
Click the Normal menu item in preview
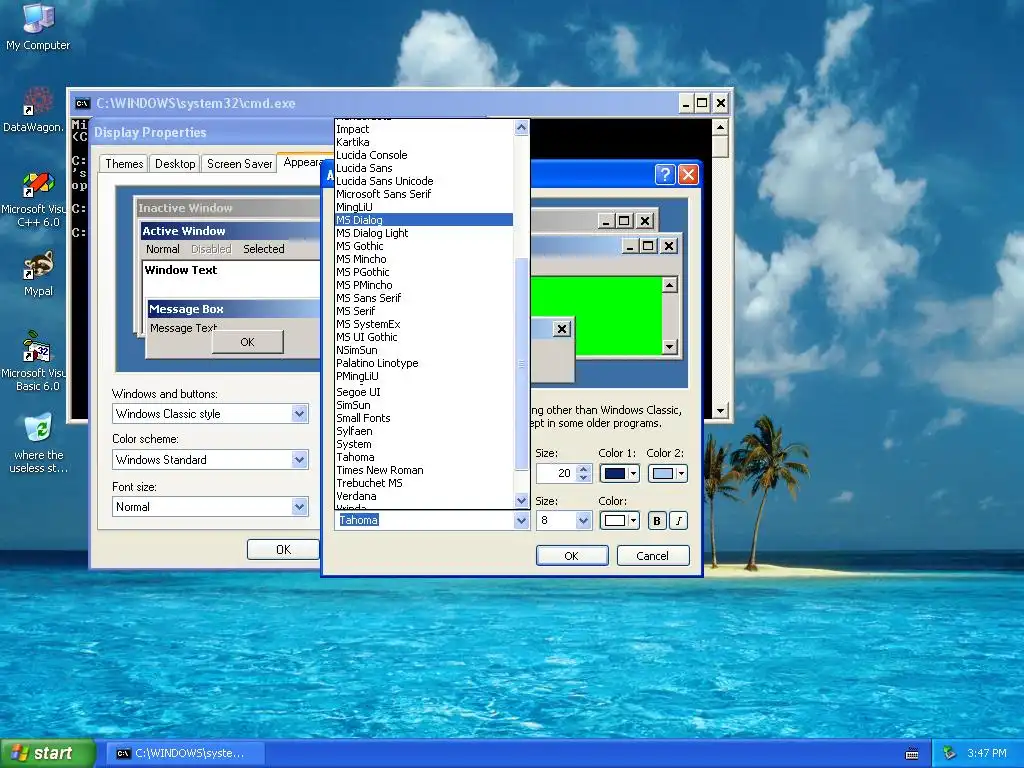[163, 249]
